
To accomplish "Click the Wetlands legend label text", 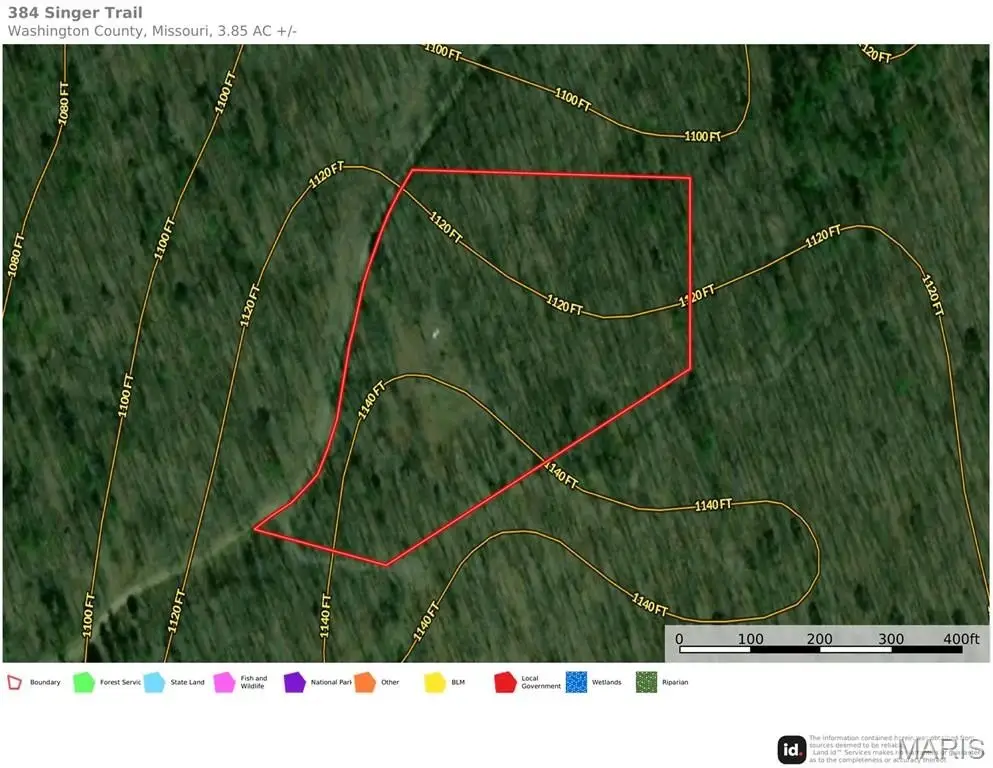I will tap(606, 682).
